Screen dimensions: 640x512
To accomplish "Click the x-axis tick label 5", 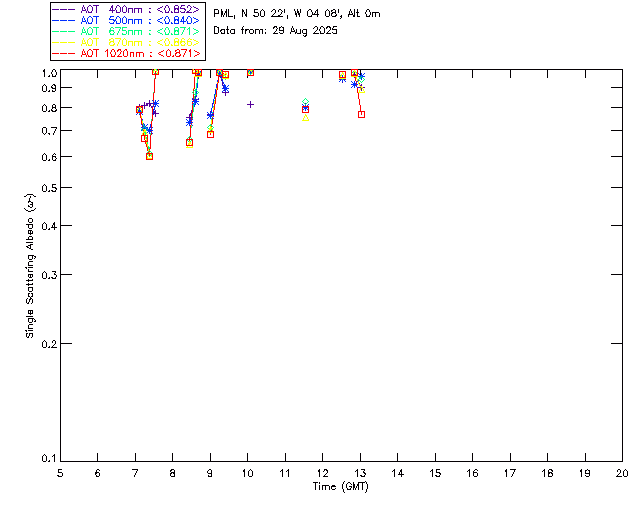I will [x=60, y=473].
